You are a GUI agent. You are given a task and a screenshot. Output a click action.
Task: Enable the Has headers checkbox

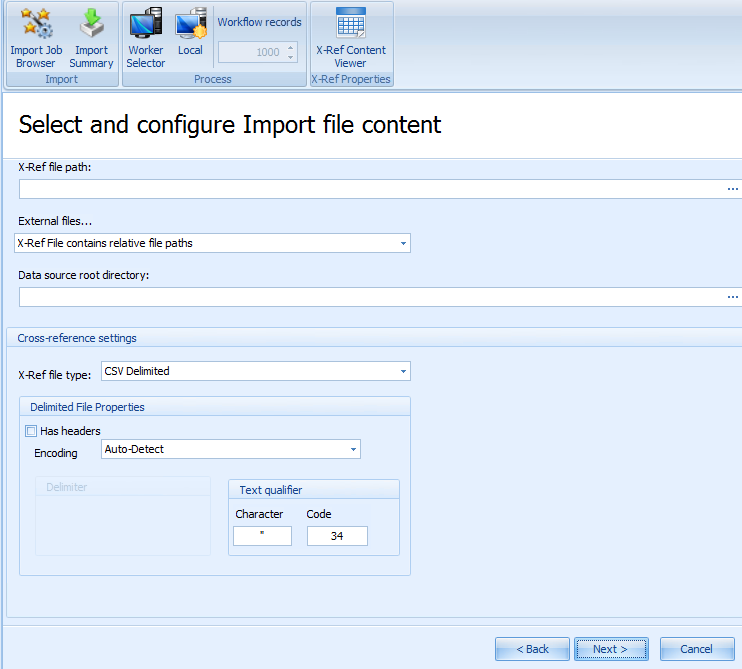click(x=31, y=431)
